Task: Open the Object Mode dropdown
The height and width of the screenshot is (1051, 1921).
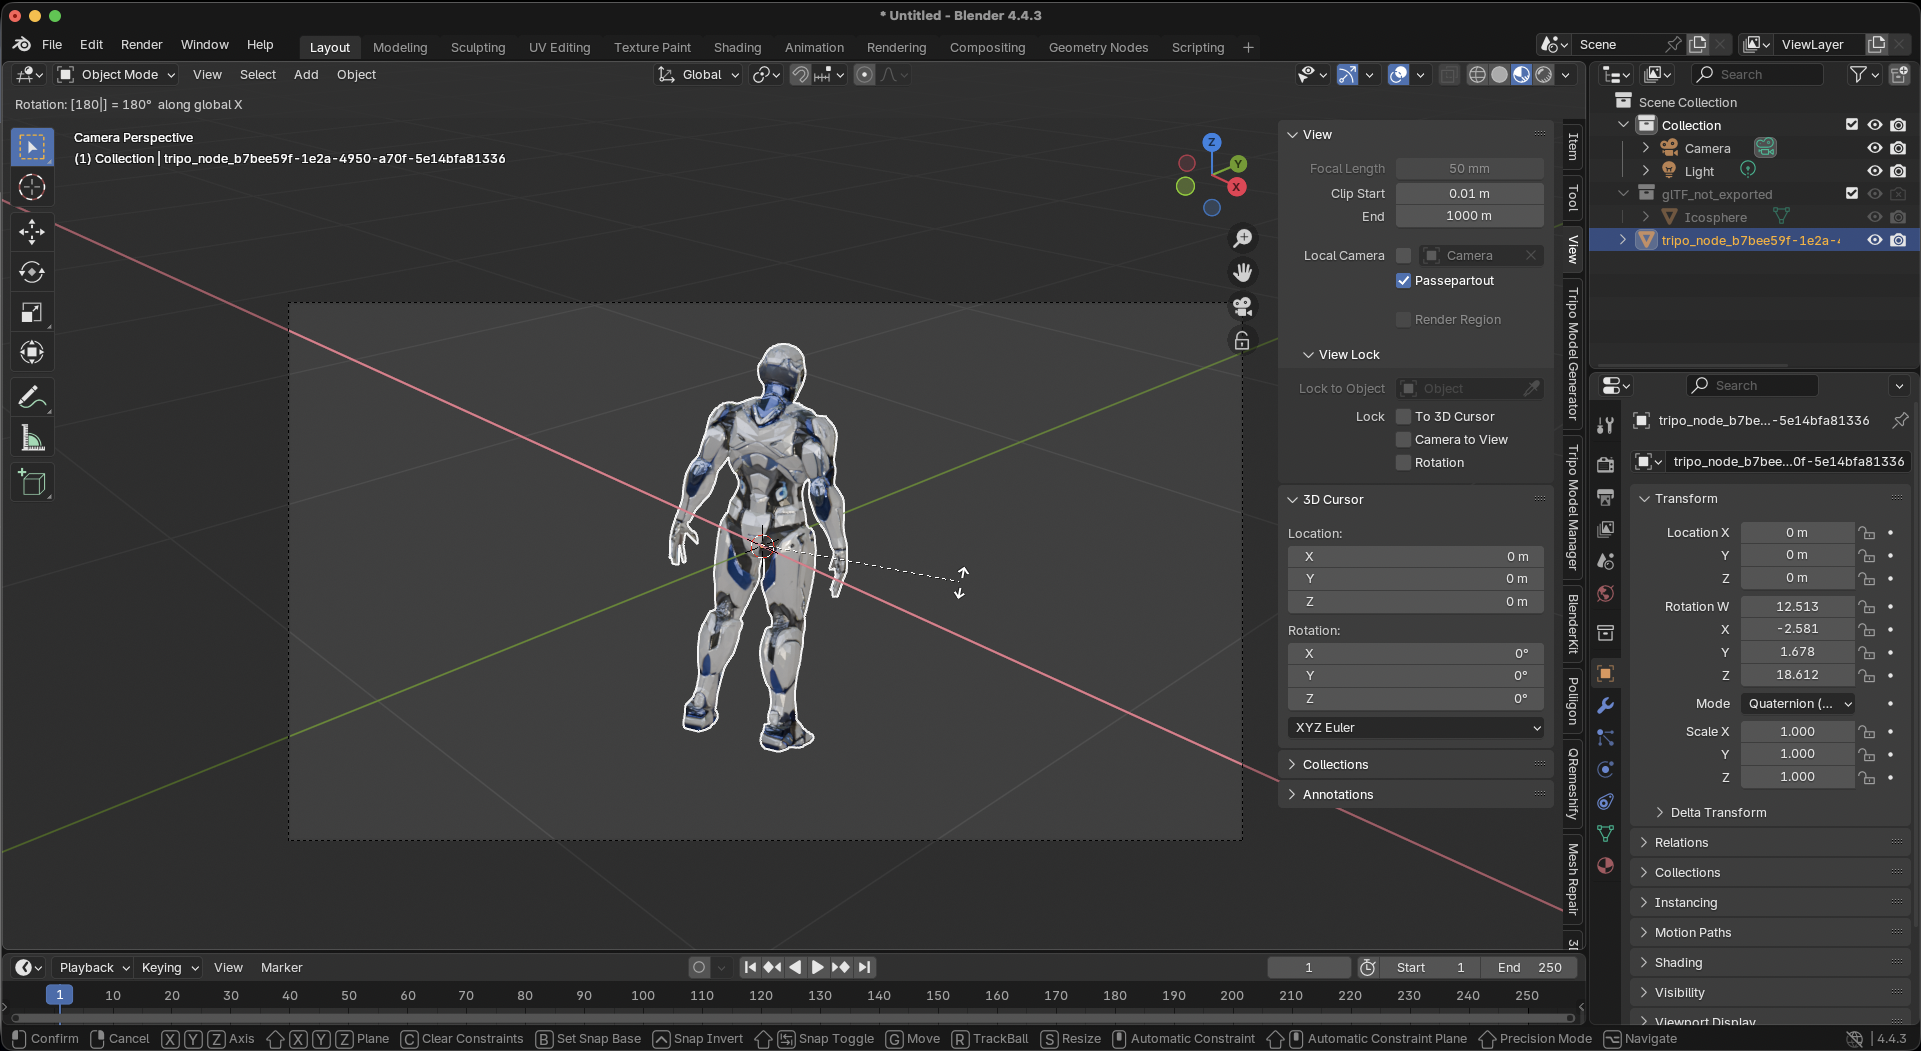Action: point(118,75)
